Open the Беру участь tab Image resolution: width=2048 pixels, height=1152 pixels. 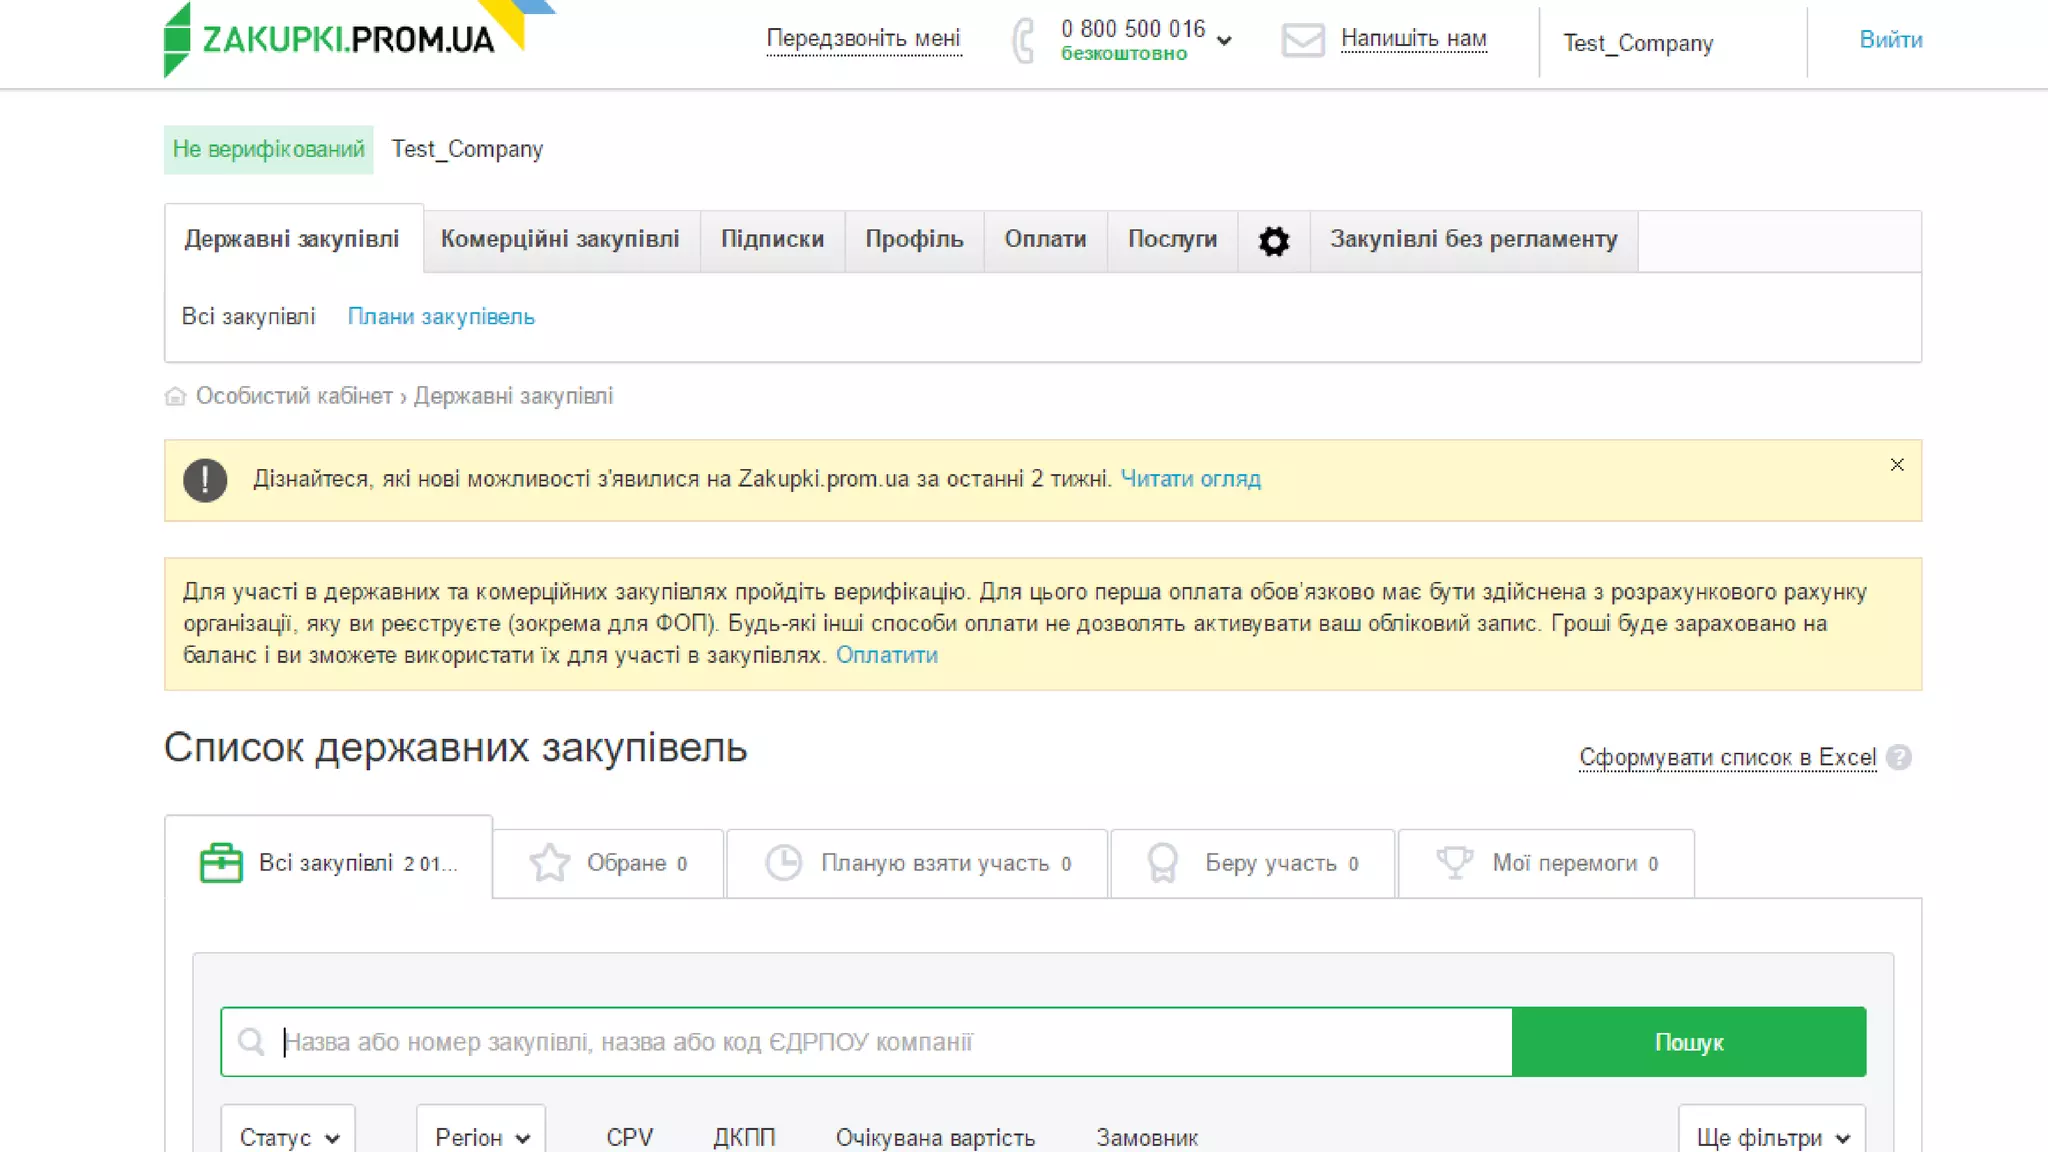1252,863
